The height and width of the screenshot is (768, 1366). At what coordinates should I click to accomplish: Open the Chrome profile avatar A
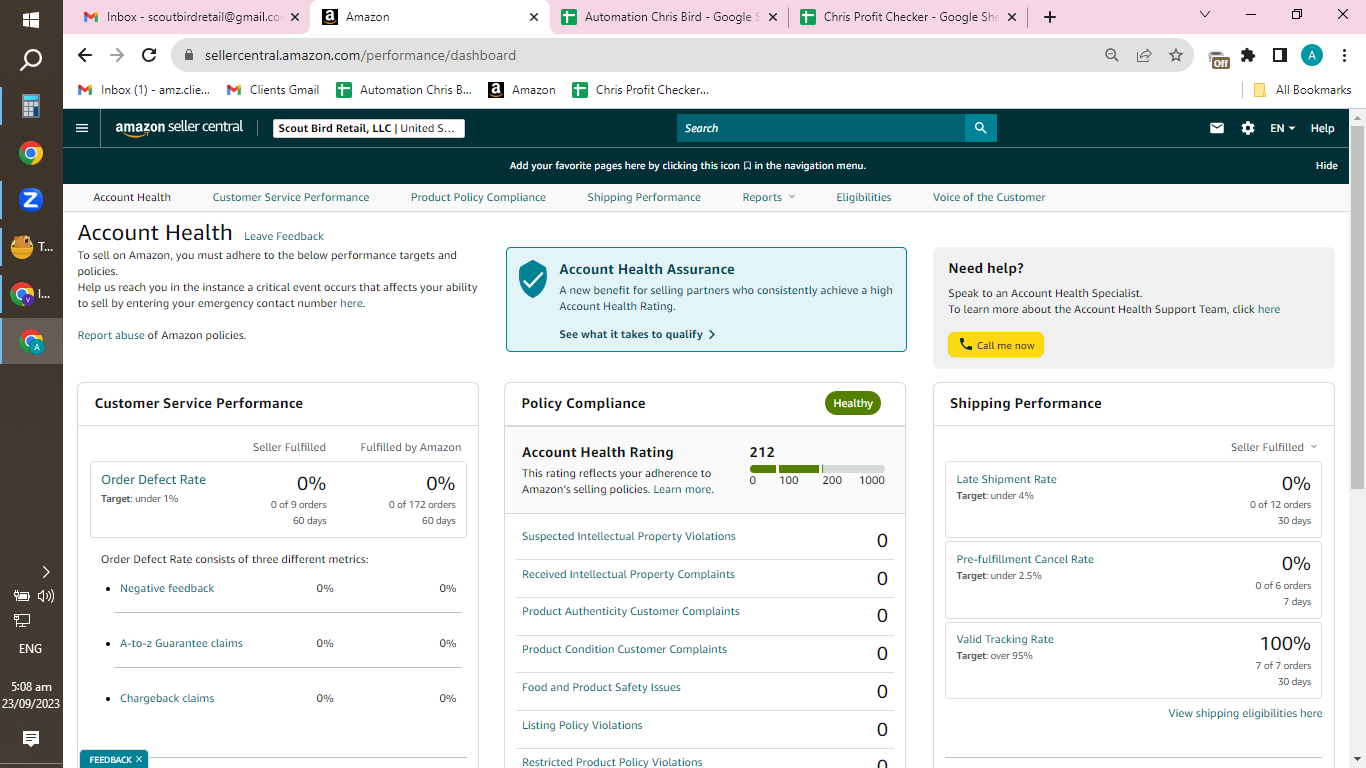pyautogui.click(x=1312, y=55)
